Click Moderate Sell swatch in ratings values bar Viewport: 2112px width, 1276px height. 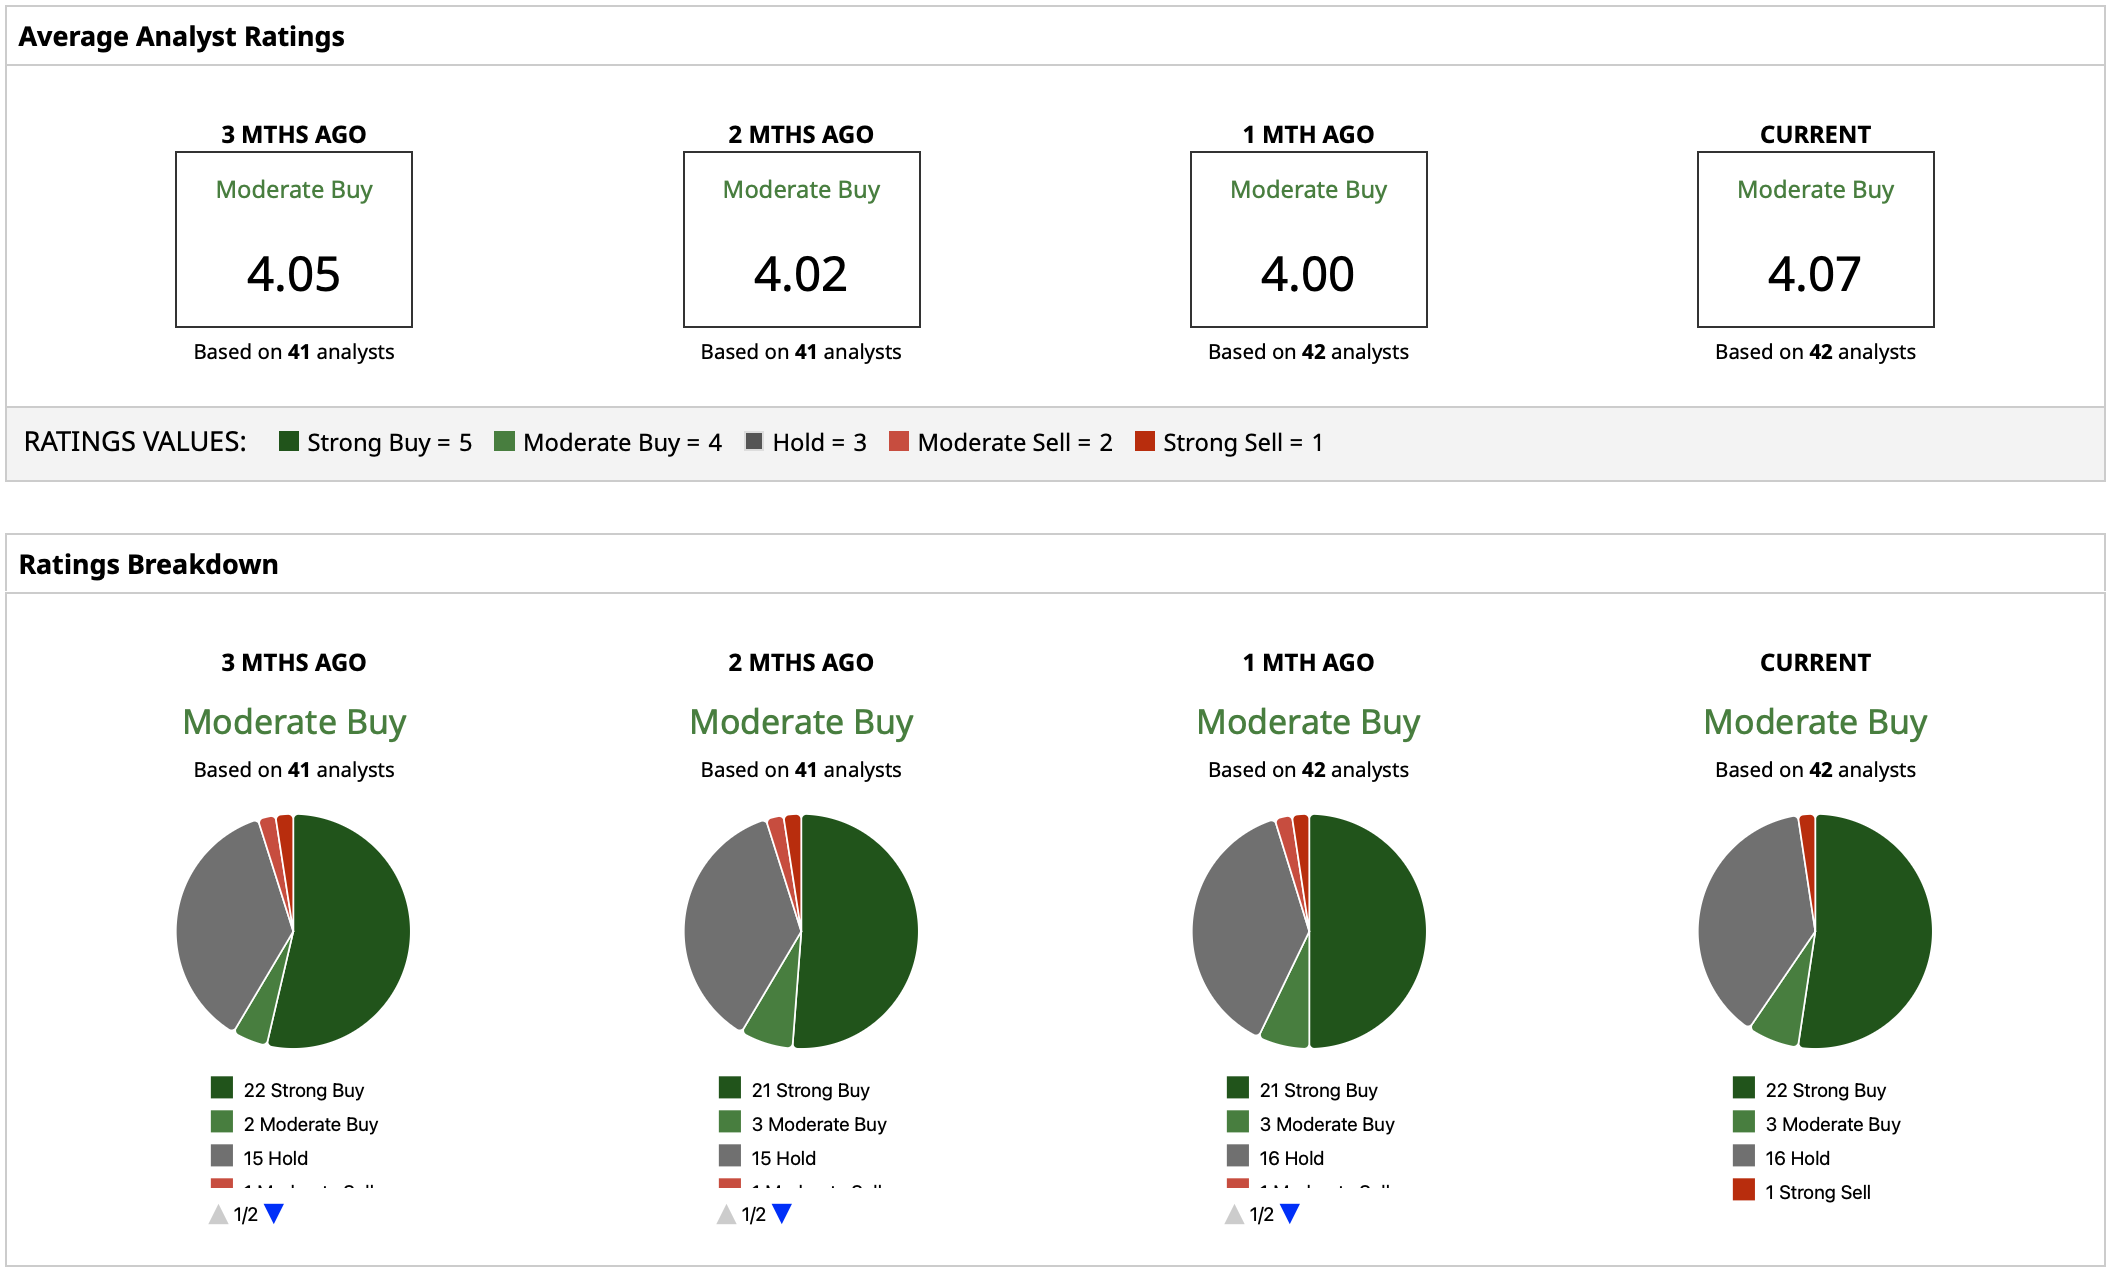pyautogui.click(x=899, y=441)
